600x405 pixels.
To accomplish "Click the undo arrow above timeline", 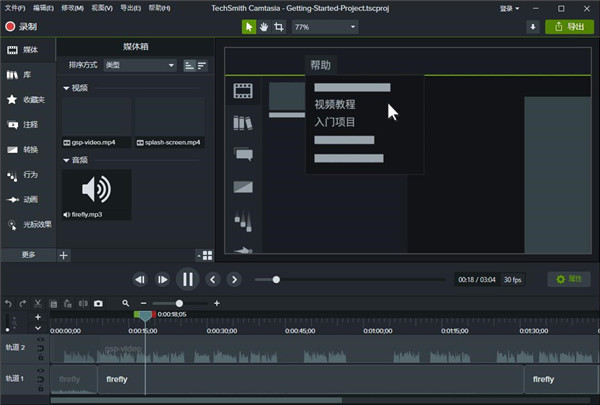I will click(9, 303).
